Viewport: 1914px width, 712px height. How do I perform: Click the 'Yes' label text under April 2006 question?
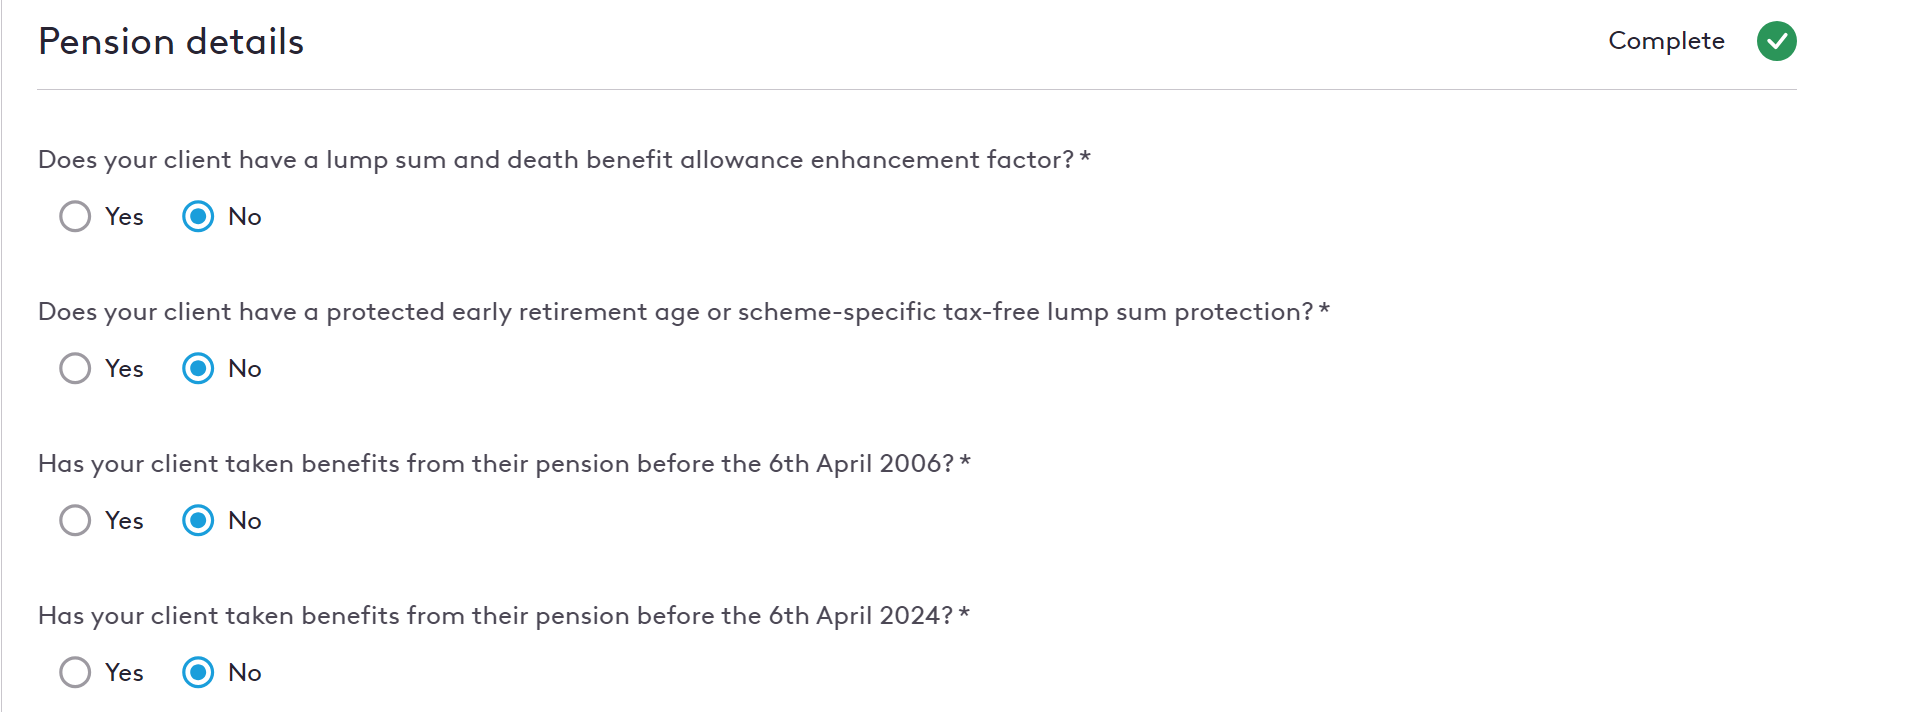[124, 521]
